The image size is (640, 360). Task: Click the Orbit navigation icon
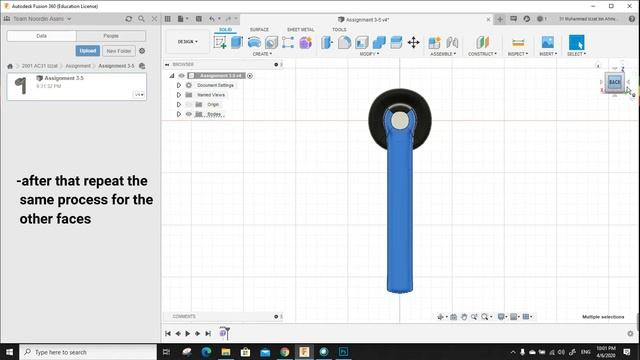point(440,317)
